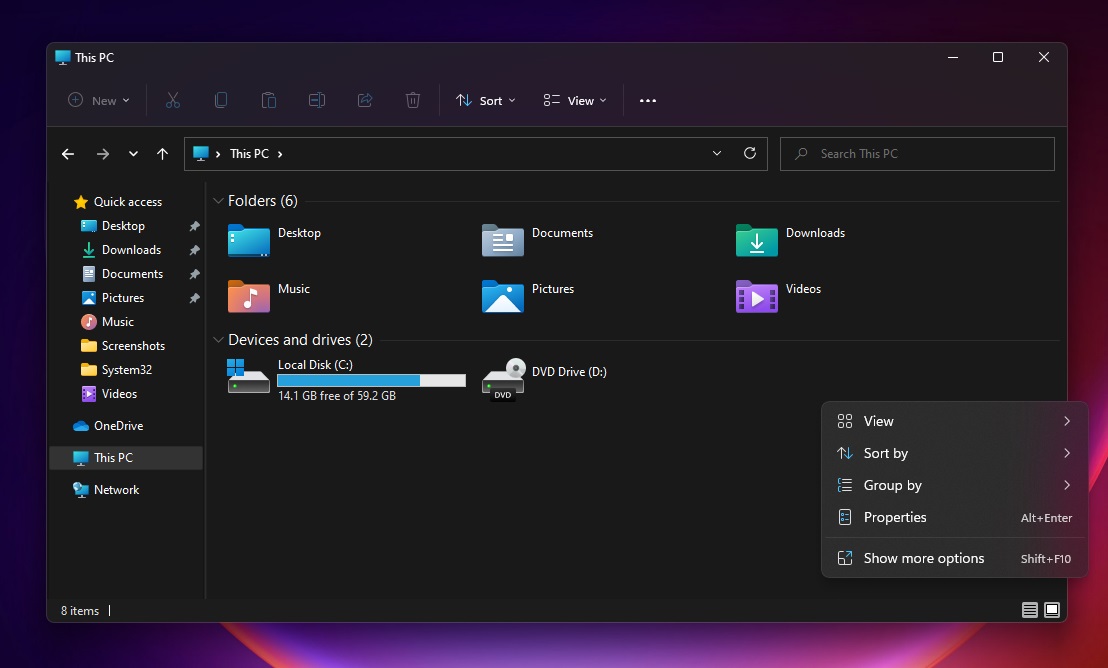Image resolution: width=1108 pixels, height=668 pixels.
Task: Click the chevron after This PC in address bar
Action: (280, 154)
